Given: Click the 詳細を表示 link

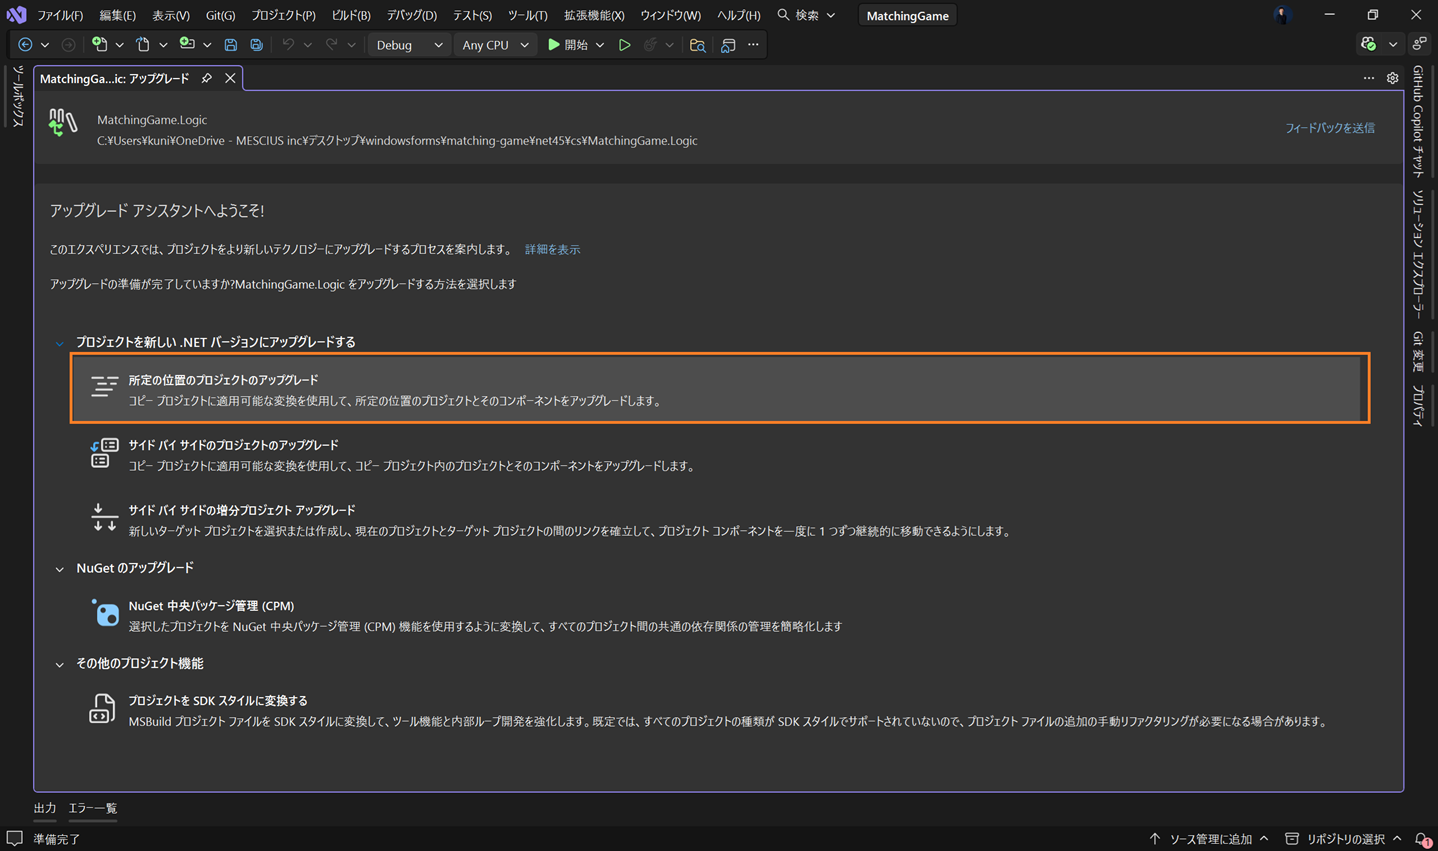Looking at the screenshot, I should pos(552,249).
